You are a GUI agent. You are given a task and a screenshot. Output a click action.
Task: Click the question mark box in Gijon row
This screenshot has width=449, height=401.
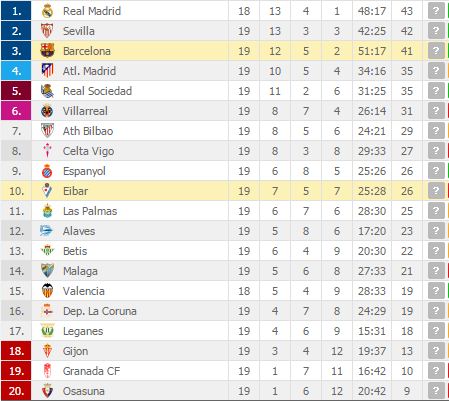[436, 351]
